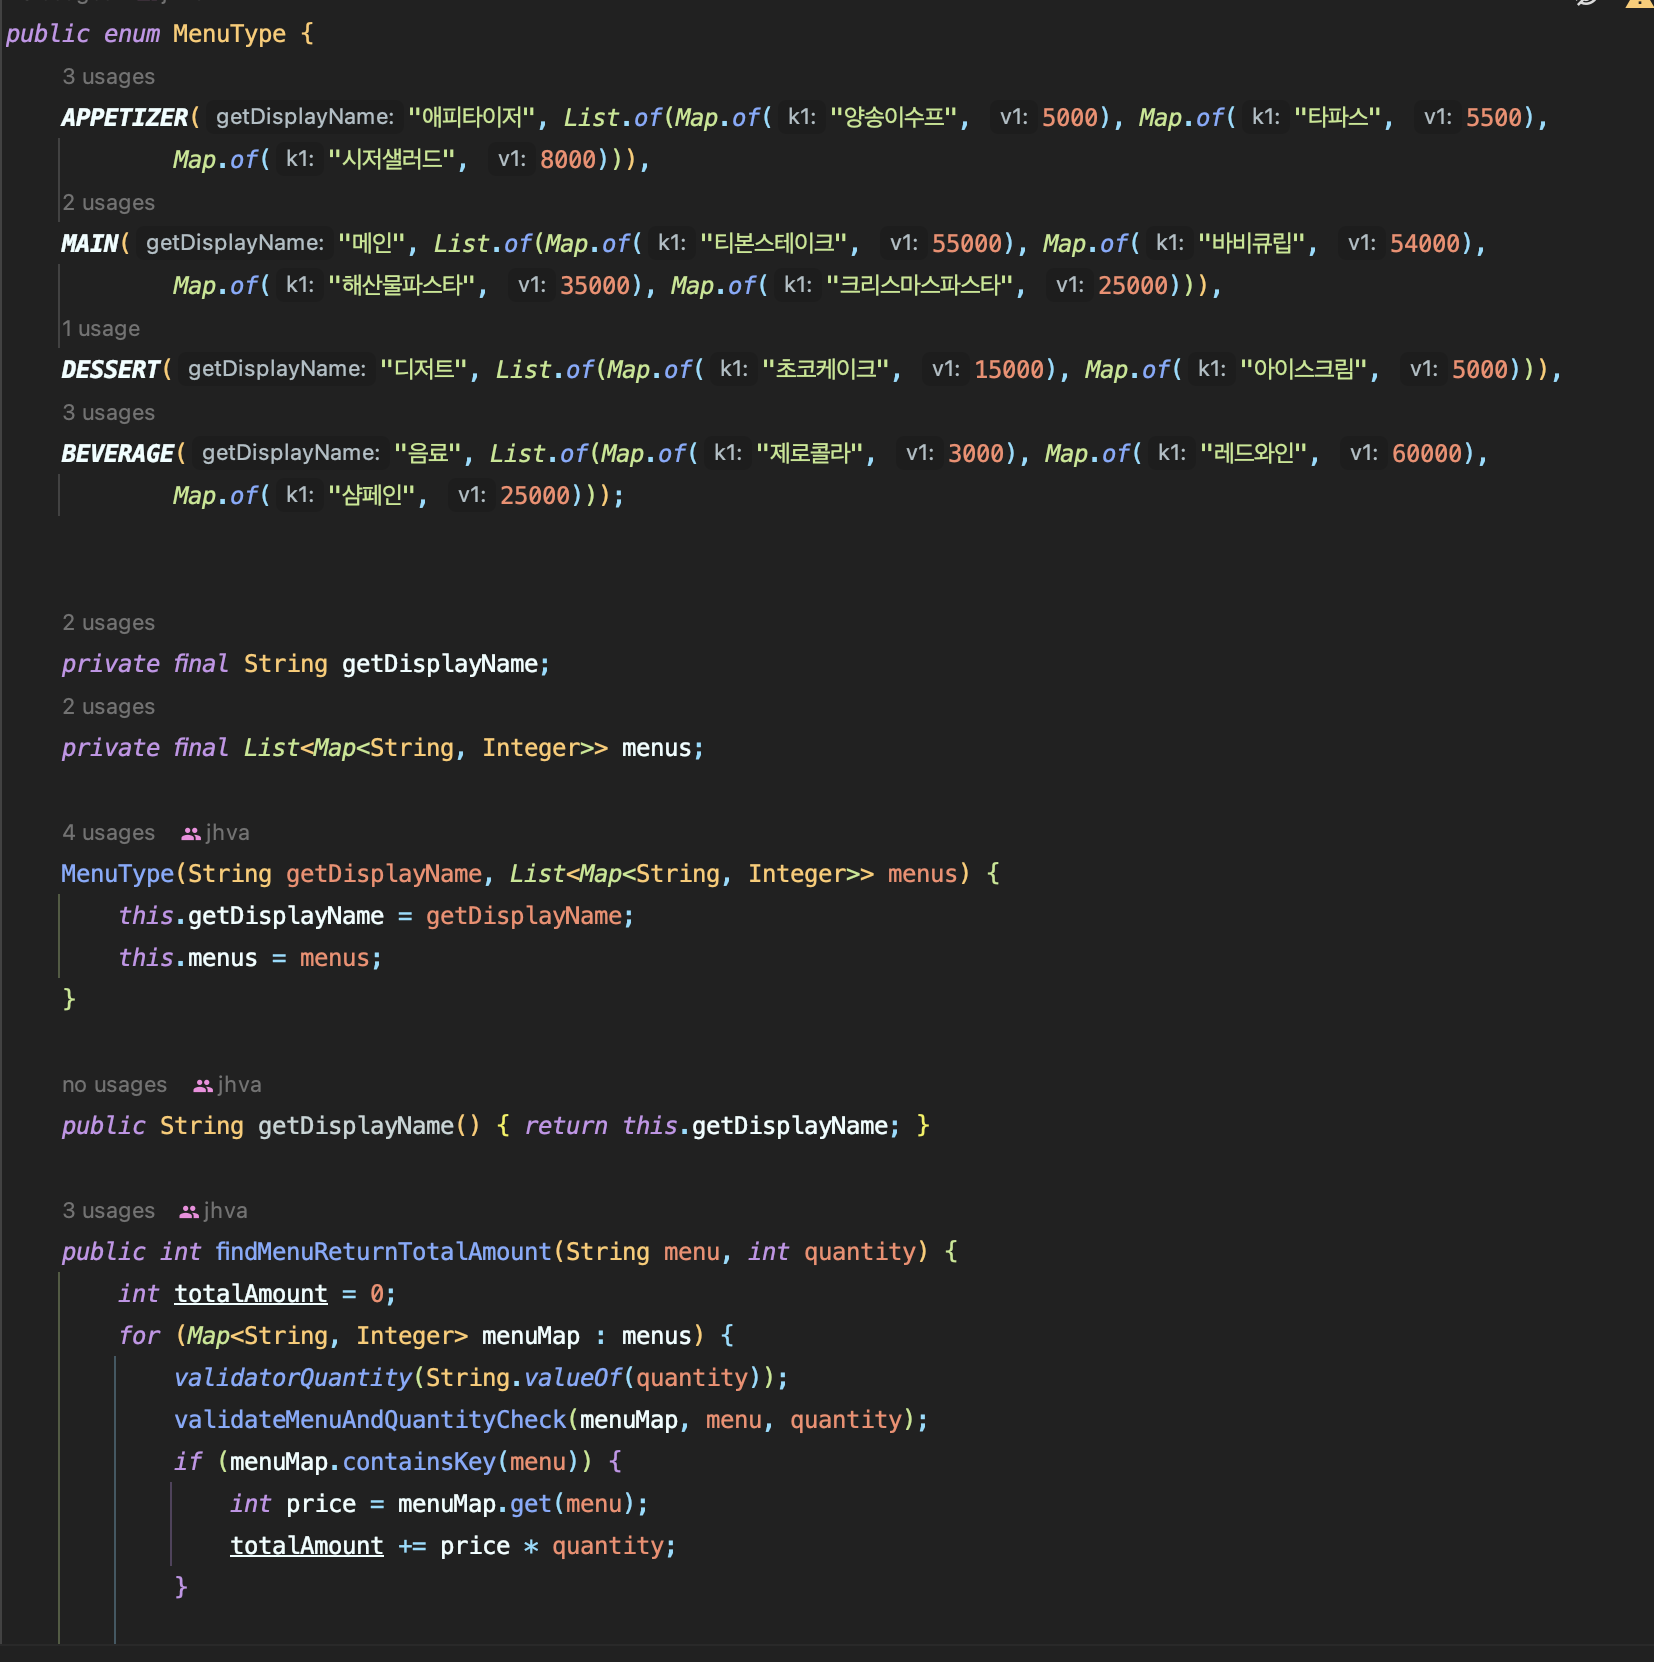Click the price value 5500
The image size is (1654, 1662).
pos(1494,118)
